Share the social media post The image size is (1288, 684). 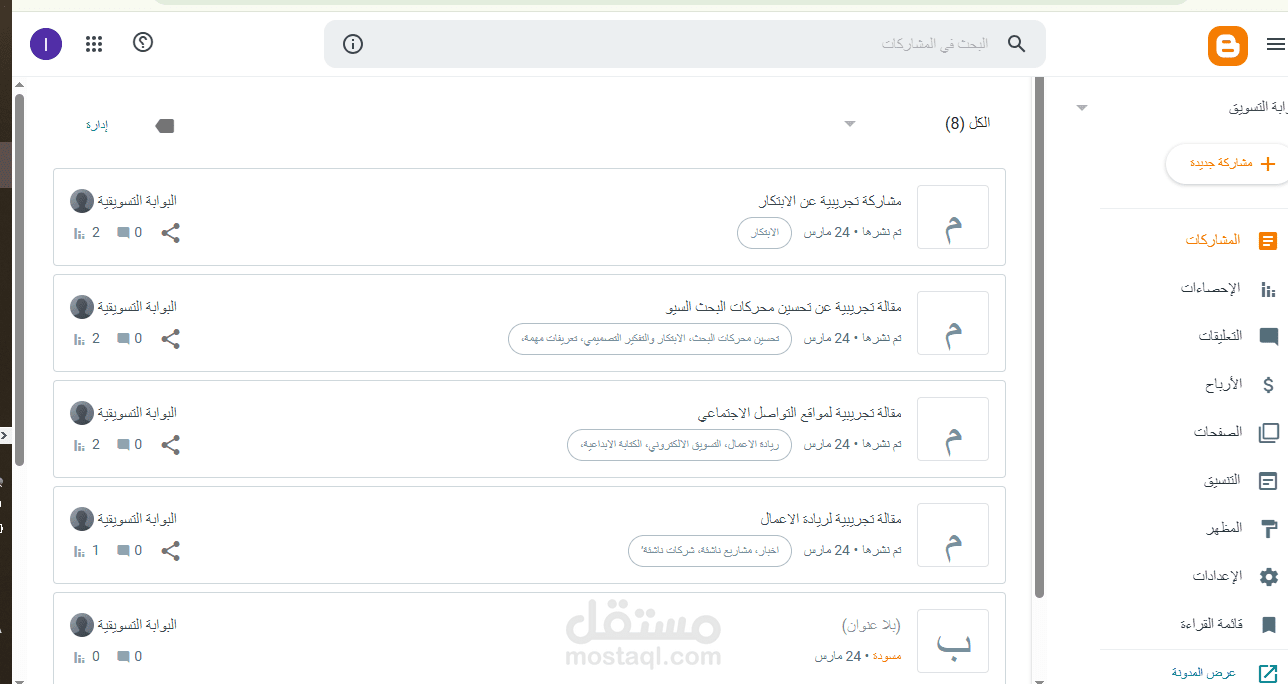point(171,445)
